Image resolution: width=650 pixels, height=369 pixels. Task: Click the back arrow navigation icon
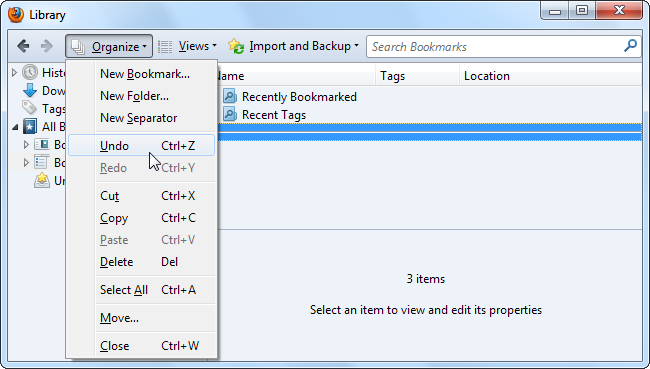coord(23,46)
